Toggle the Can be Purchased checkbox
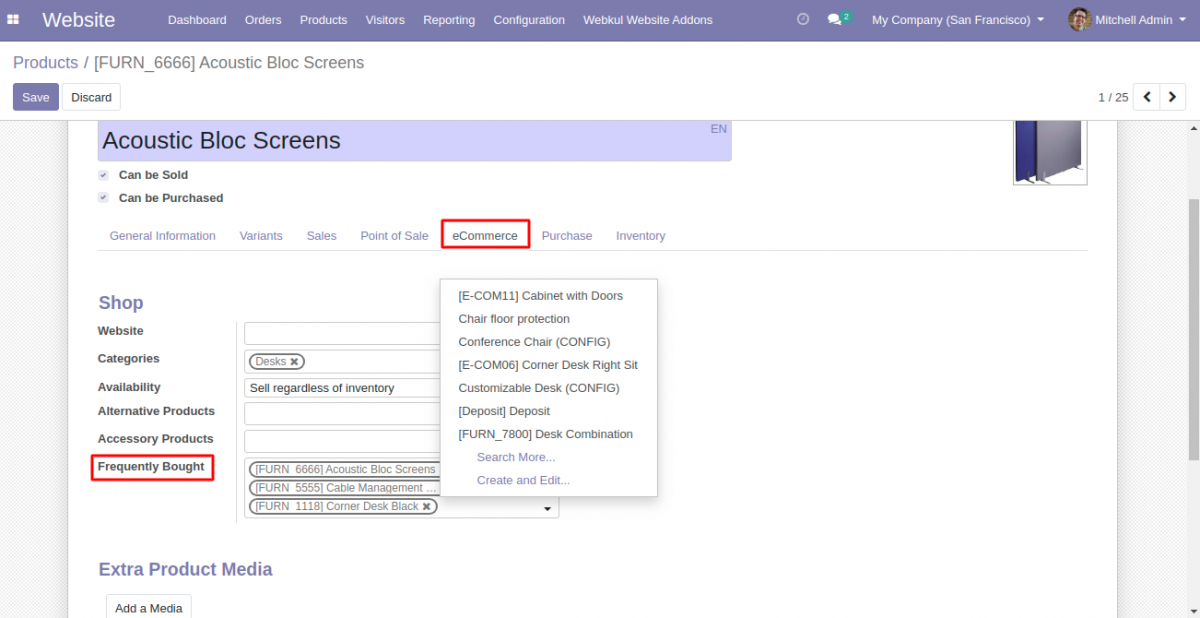 pos(103,198)
